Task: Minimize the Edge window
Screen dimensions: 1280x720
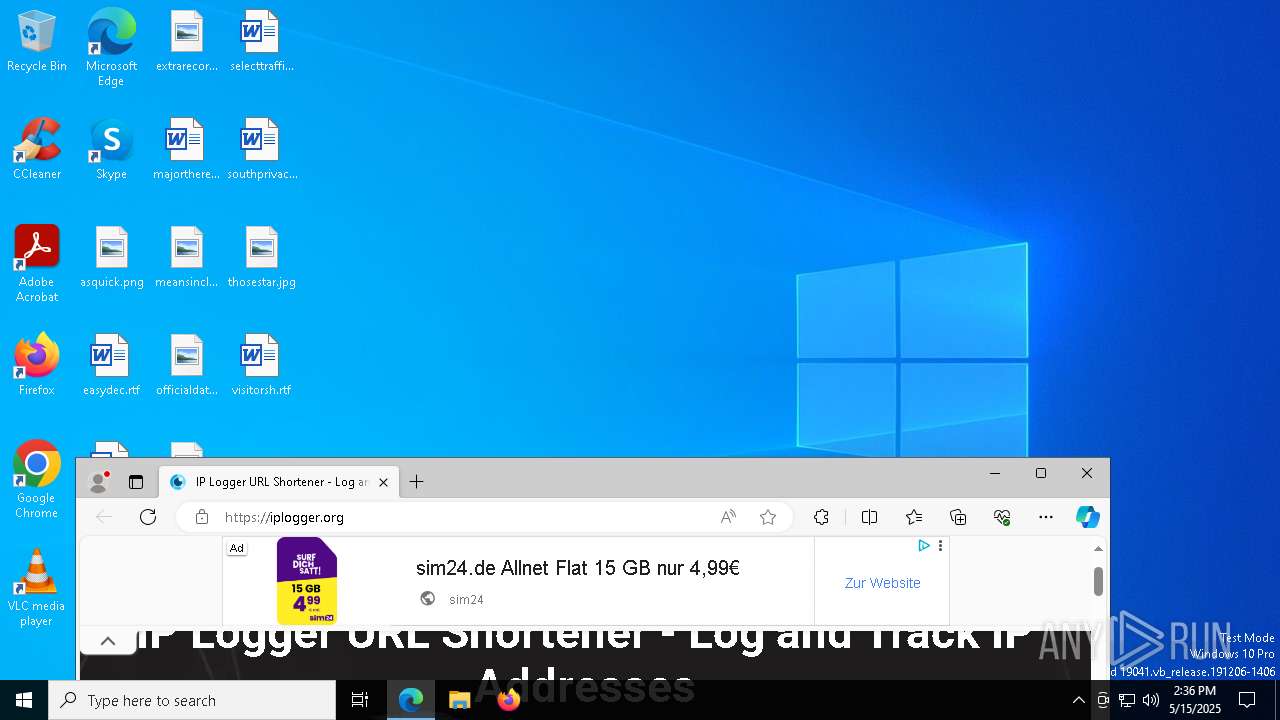Action: 995,473
